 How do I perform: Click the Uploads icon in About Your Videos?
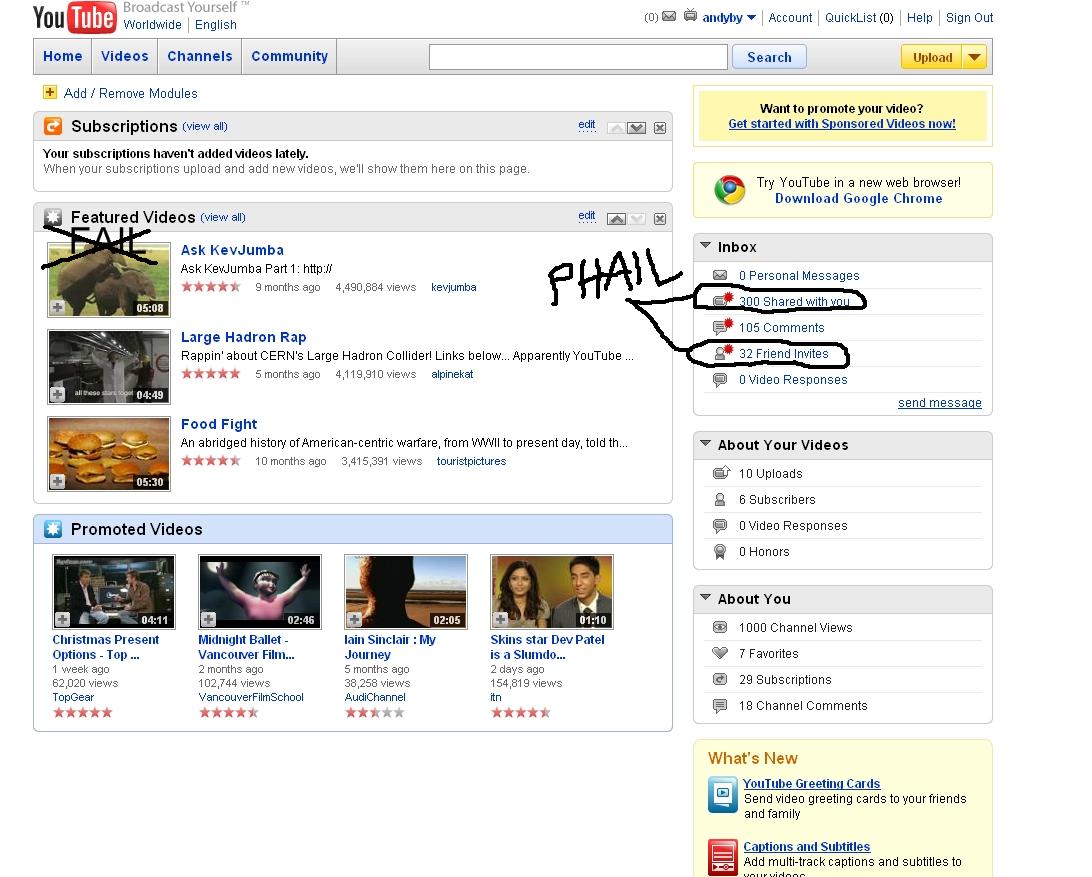pos(721,473)
